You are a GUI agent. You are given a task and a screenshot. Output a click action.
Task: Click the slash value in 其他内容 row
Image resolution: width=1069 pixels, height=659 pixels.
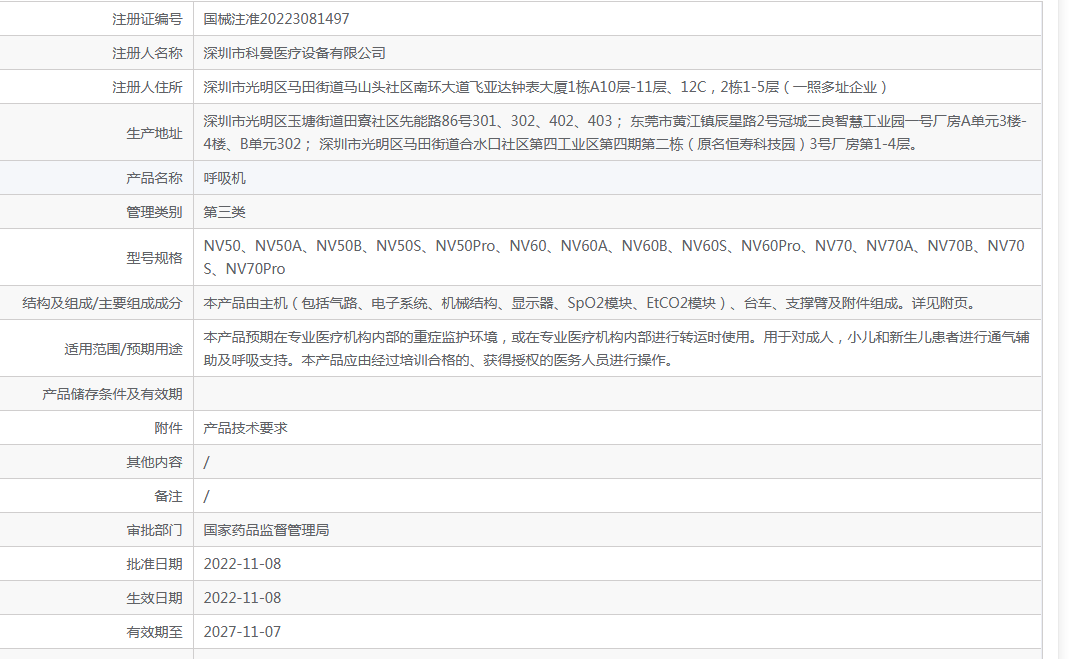coord(207,462)
